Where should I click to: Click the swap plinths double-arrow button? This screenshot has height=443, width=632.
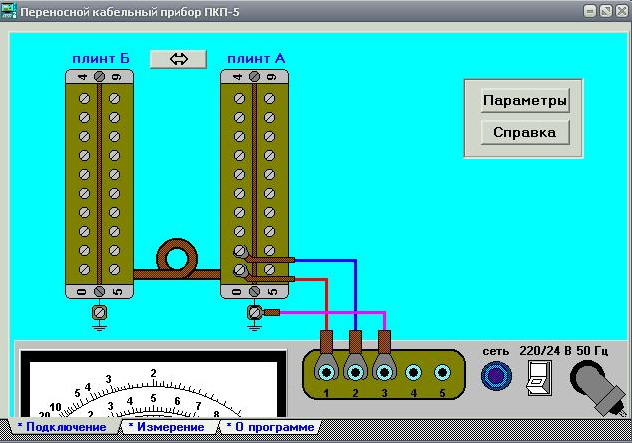(x=178, y=59)
